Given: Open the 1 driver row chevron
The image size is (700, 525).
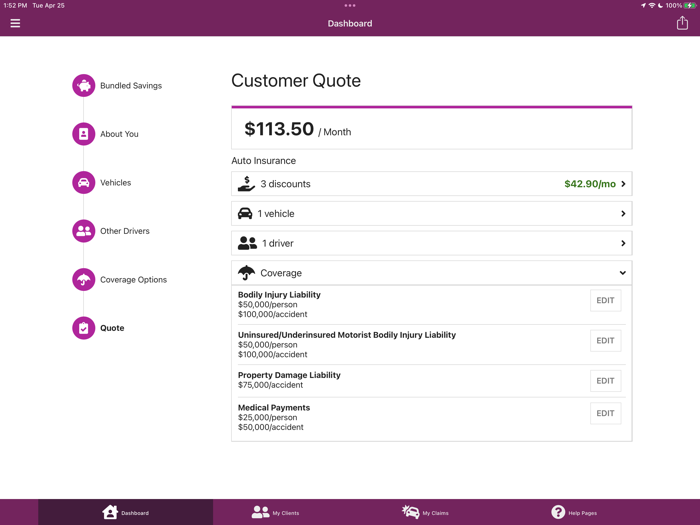Looking at the screenshot, I should [623, 243].
